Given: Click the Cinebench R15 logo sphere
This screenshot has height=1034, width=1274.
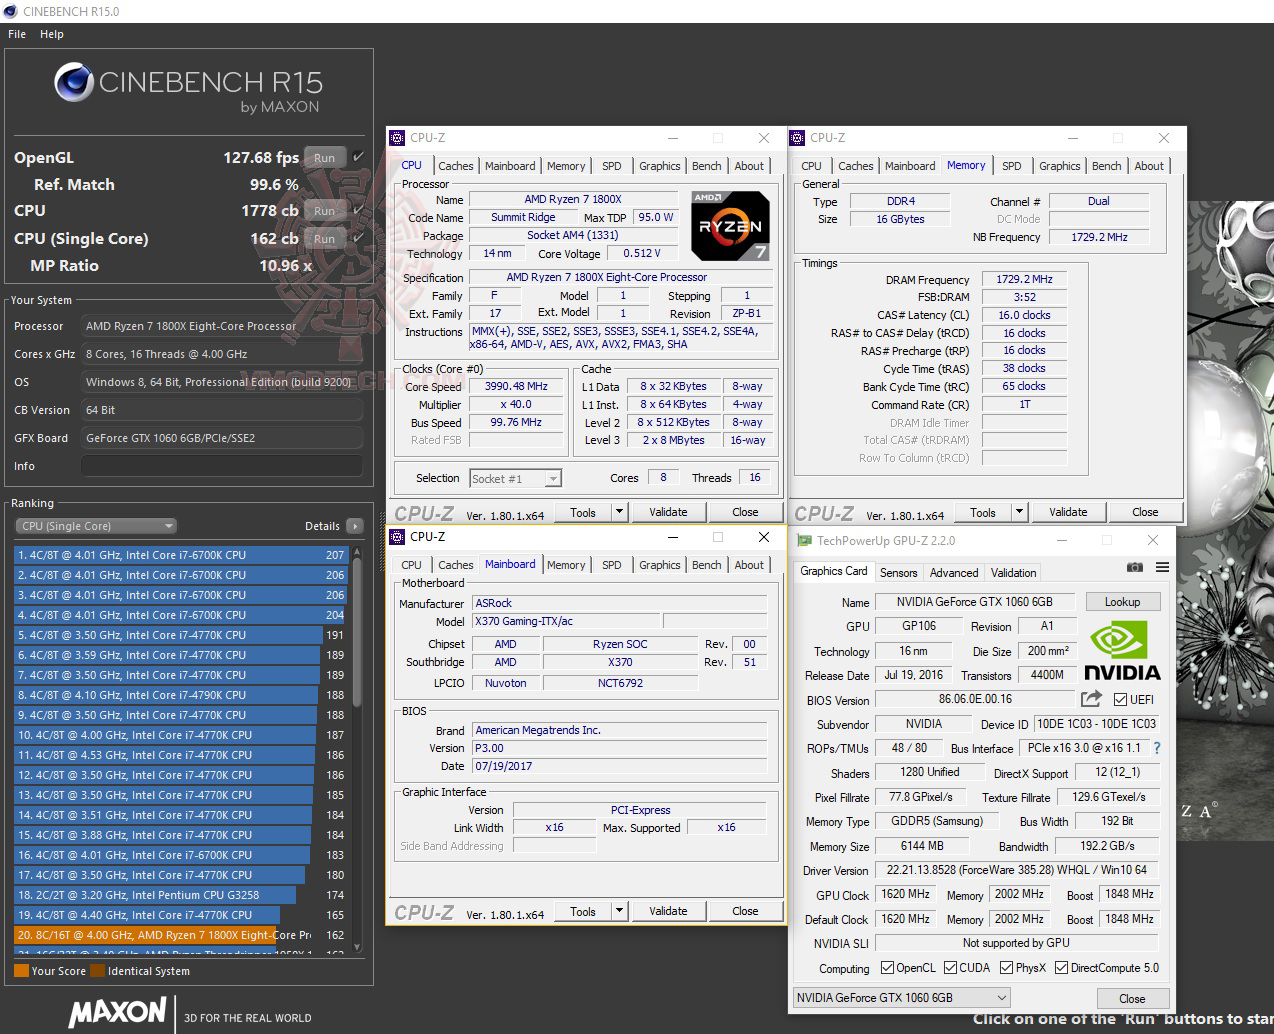Looking at the screenshot, I should click(74, 83).
